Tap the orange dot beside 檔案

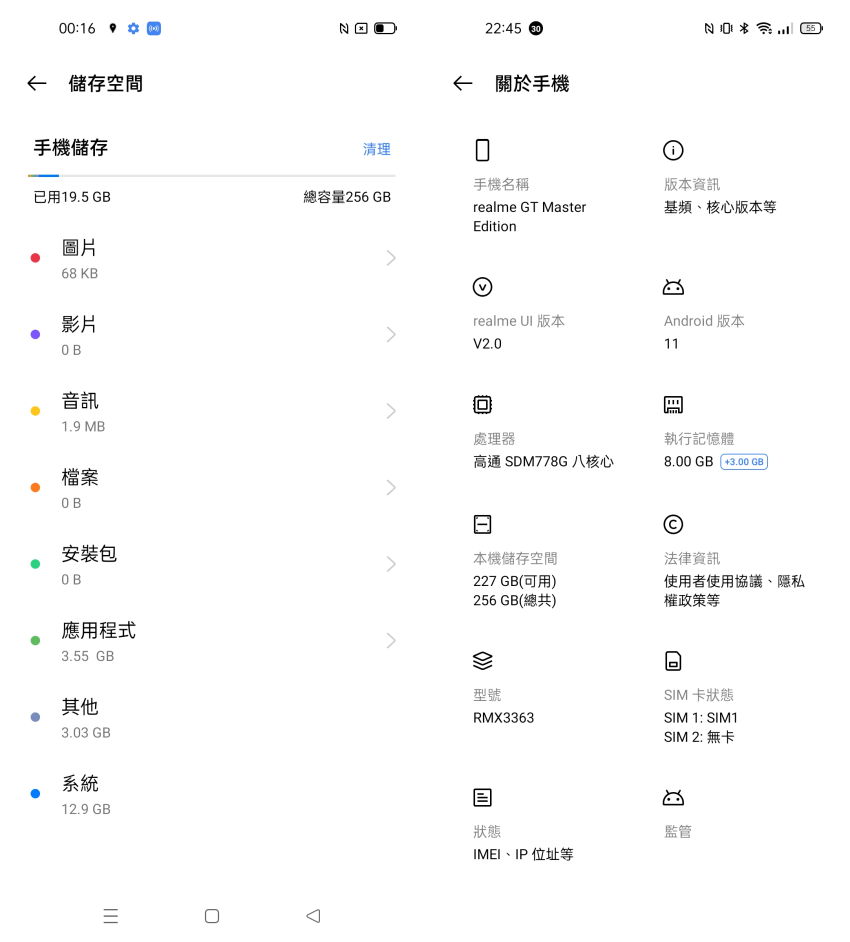click(x=35, y=487)
